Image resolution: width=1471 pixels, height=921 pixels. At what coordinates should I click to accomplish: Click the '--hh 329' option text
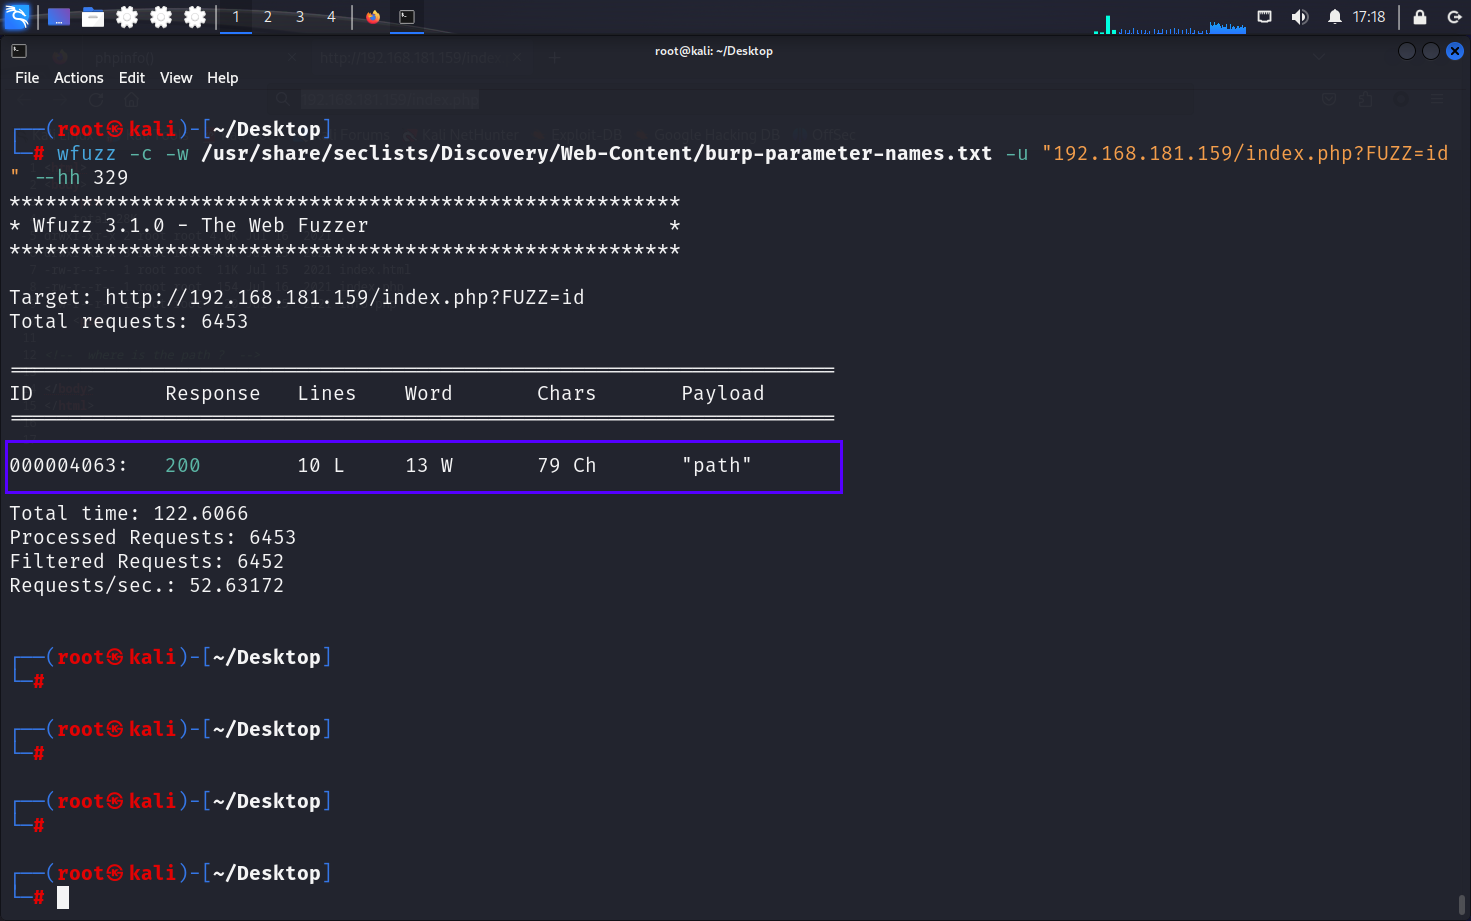tap(81, 177)
